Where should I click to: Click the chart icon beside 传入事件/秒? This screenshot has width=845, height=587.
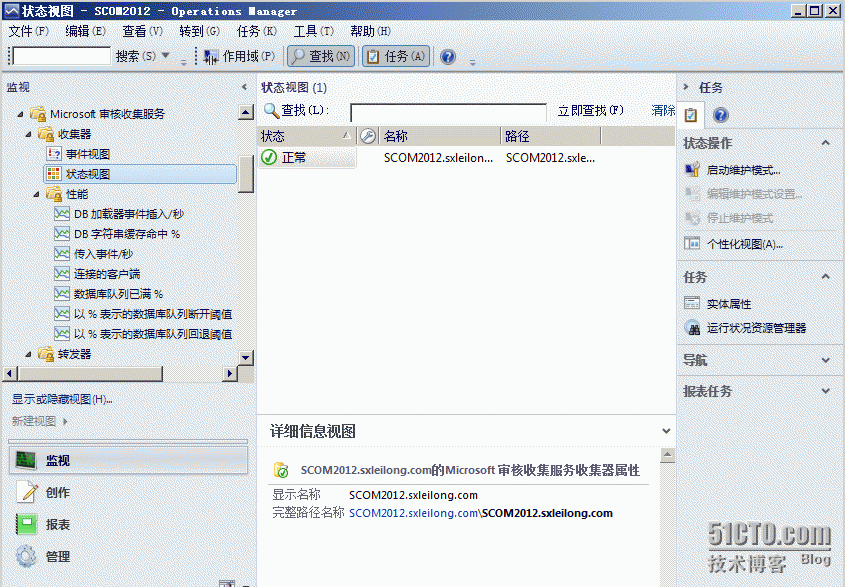point(62,254)
